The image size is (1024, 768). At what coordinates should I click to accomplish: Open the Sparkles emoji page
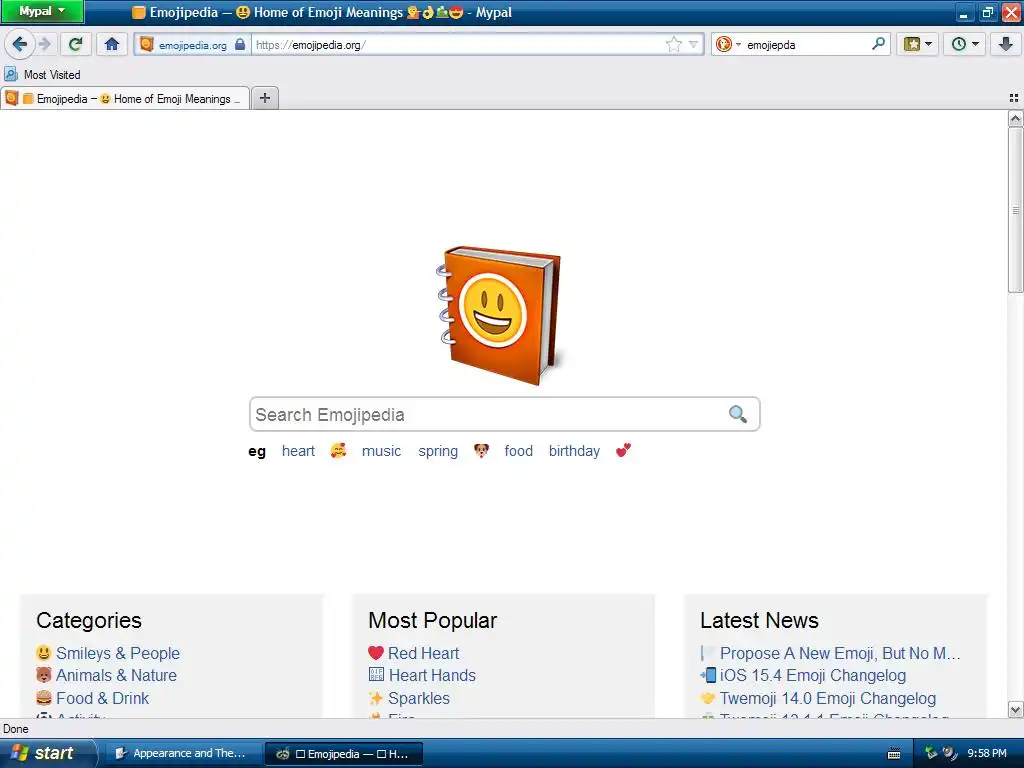pos(419,698)
